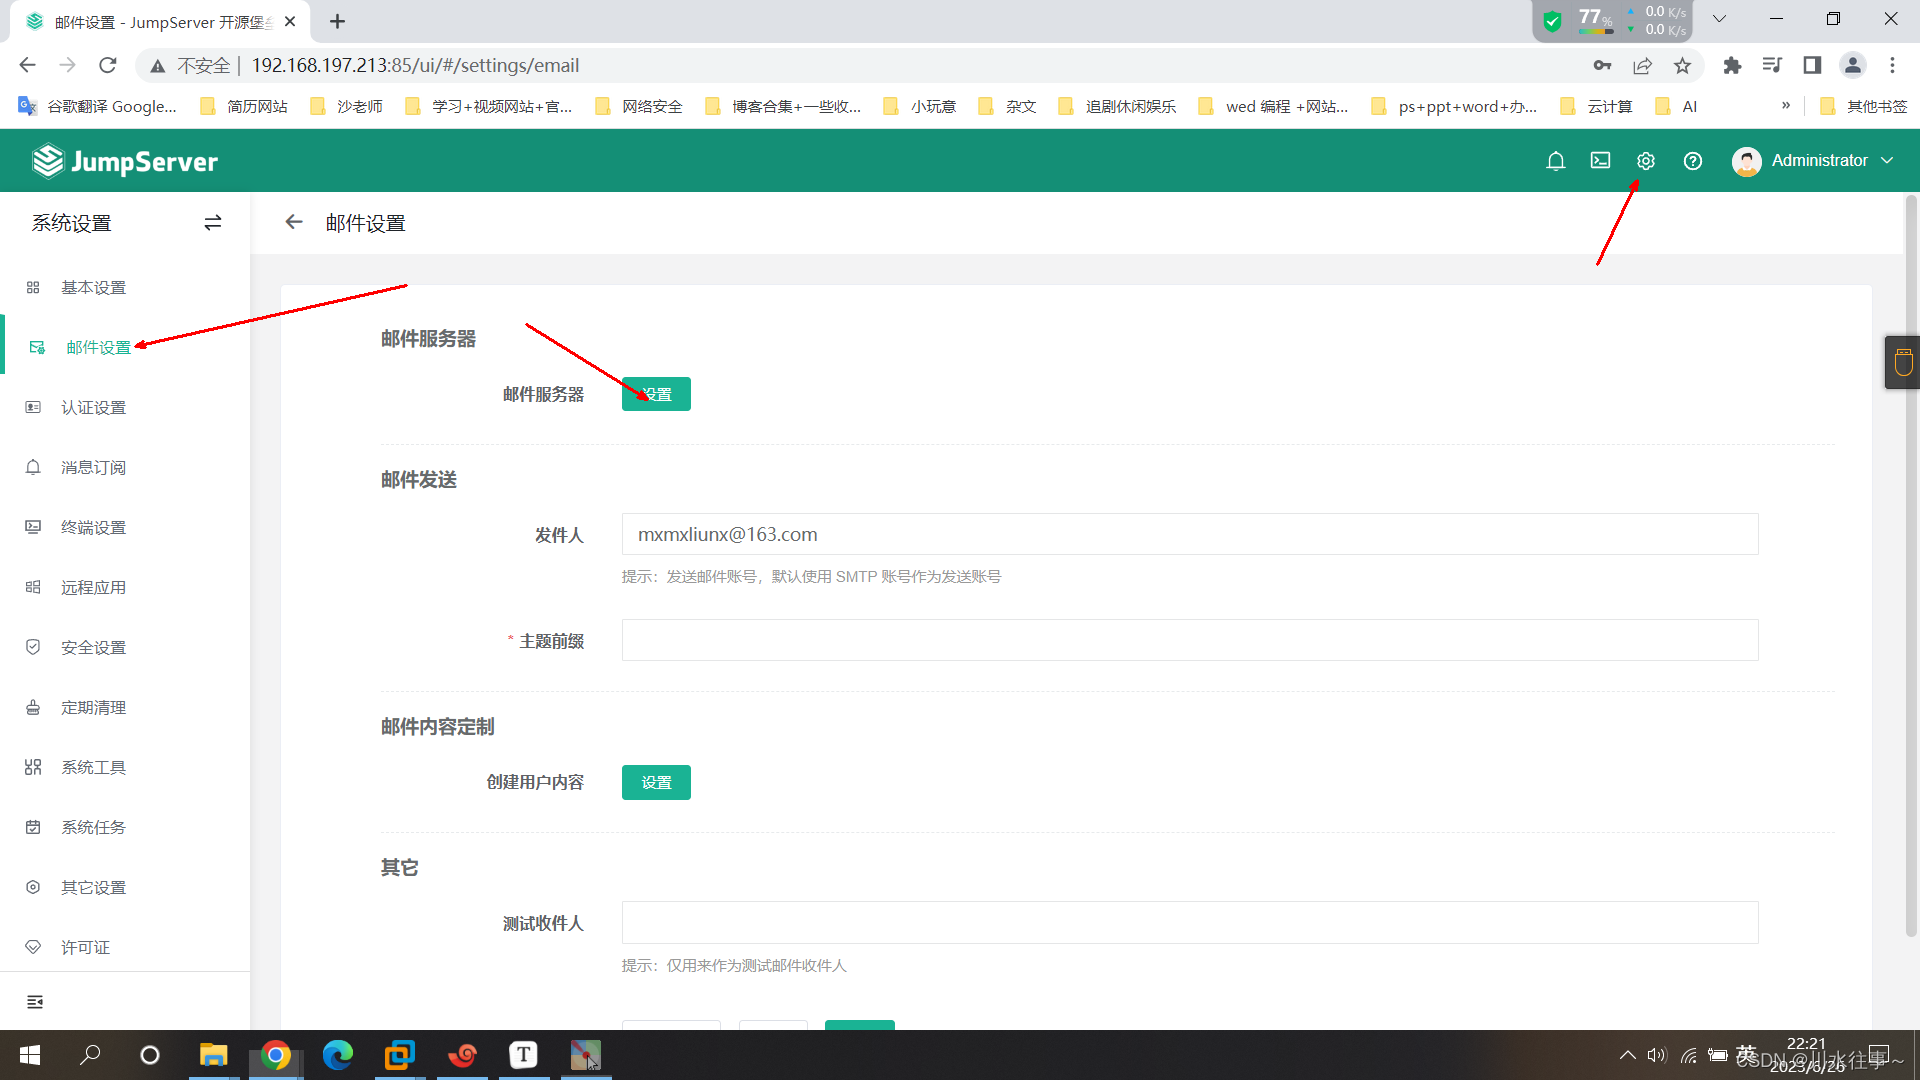Click 设置 button for 创建用户内容
This screenshot has width=1920, height=1080.
(656, 782)
